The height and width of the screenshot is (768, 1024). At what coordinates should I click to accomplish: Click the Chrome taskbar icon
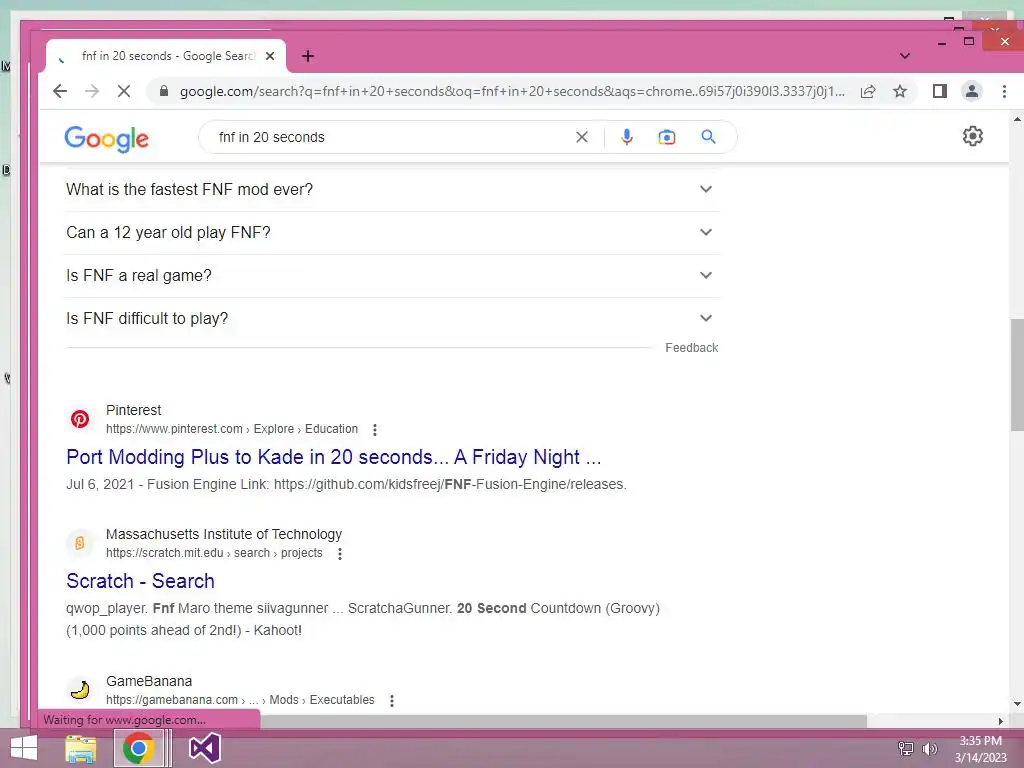point(138,748)
